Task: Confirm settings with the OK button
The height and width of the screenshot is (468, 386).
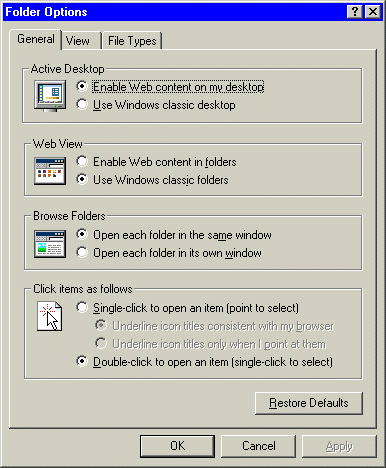Action: point(177,446)
